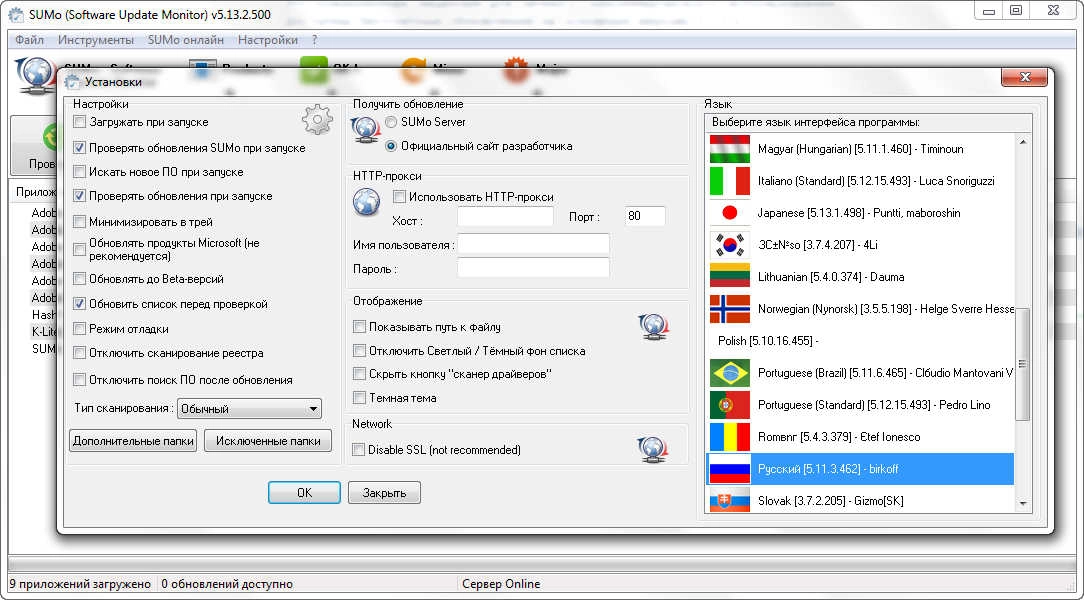The height and width of the screenshot is (600, 1084).
Task: Toggle Режим отладки checkbox
Action: pos(80,329)
